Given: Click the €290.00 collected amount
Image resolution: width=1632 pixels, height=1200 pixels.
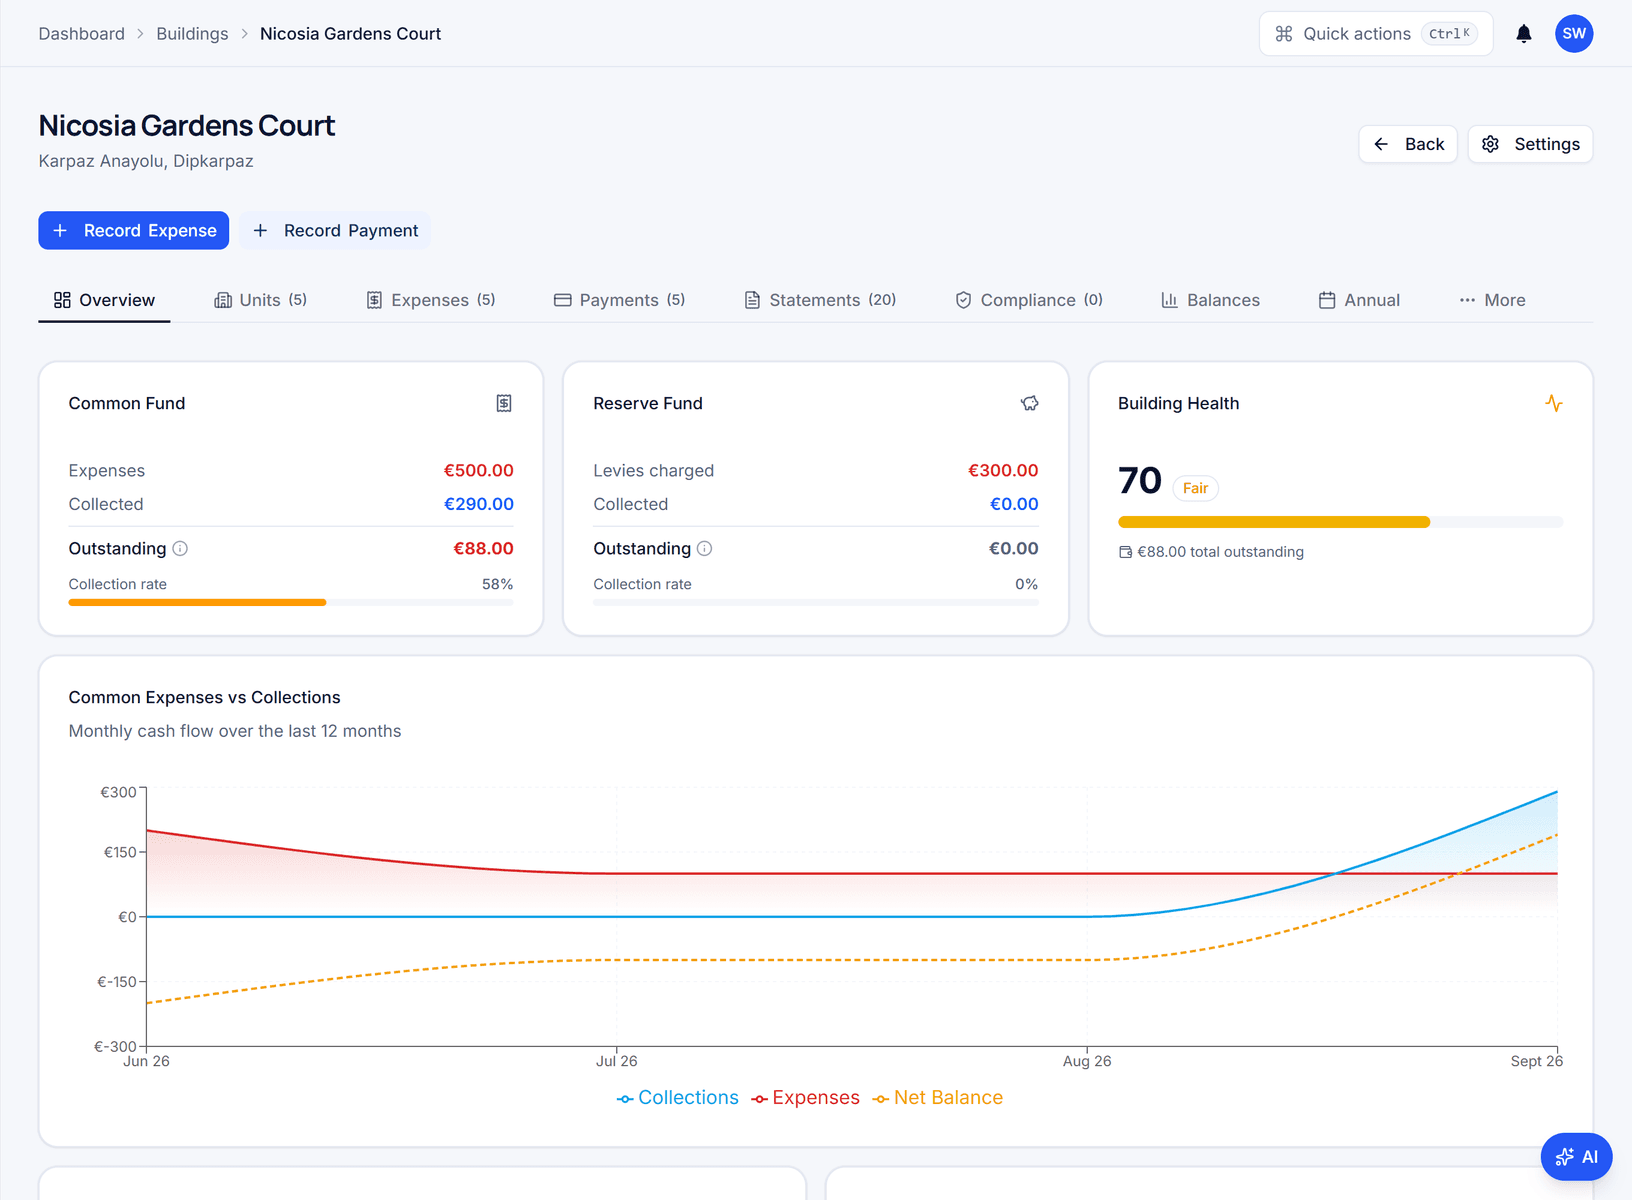Looking at the screenshot, I should click(479, 504).
